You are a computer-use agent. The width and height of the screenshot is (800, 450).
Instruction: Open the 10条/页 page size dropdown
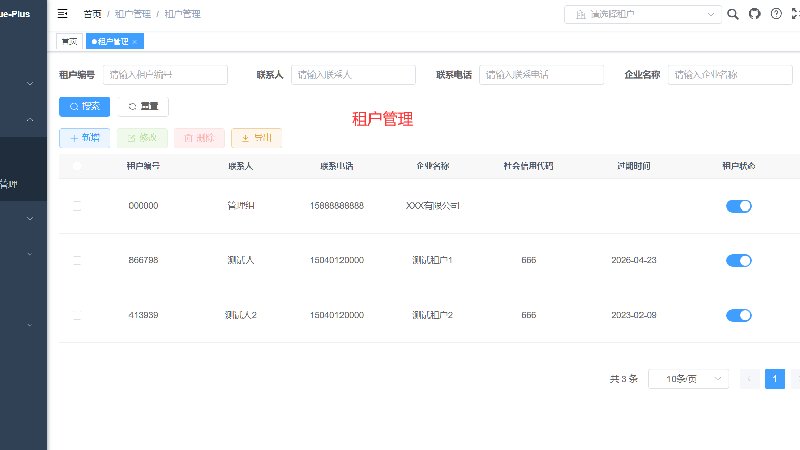688,379
